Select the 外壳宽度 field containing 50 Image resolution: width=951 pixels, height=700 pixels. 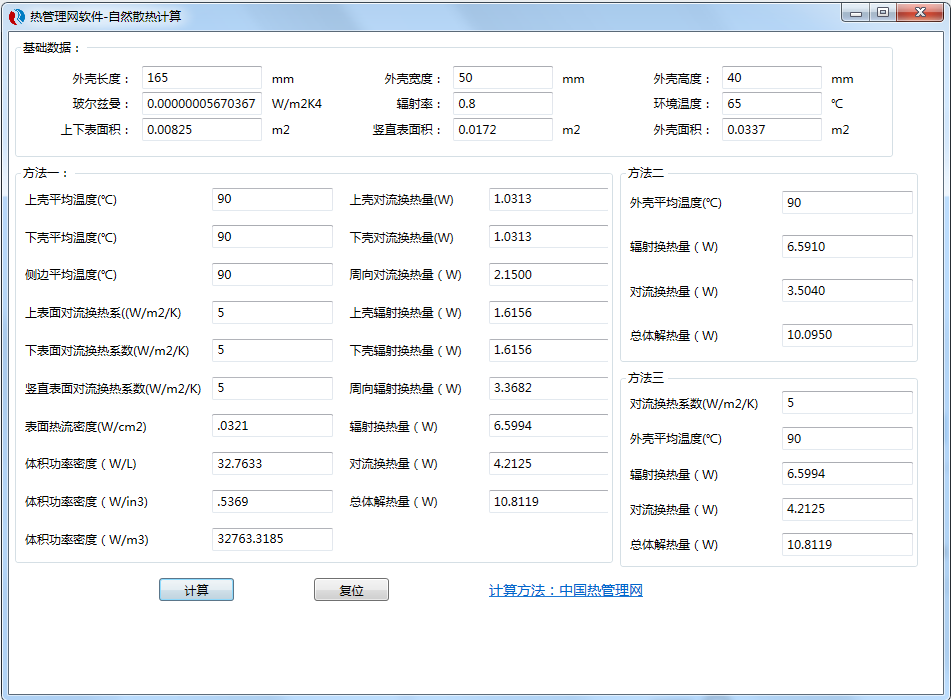point(501,77)
